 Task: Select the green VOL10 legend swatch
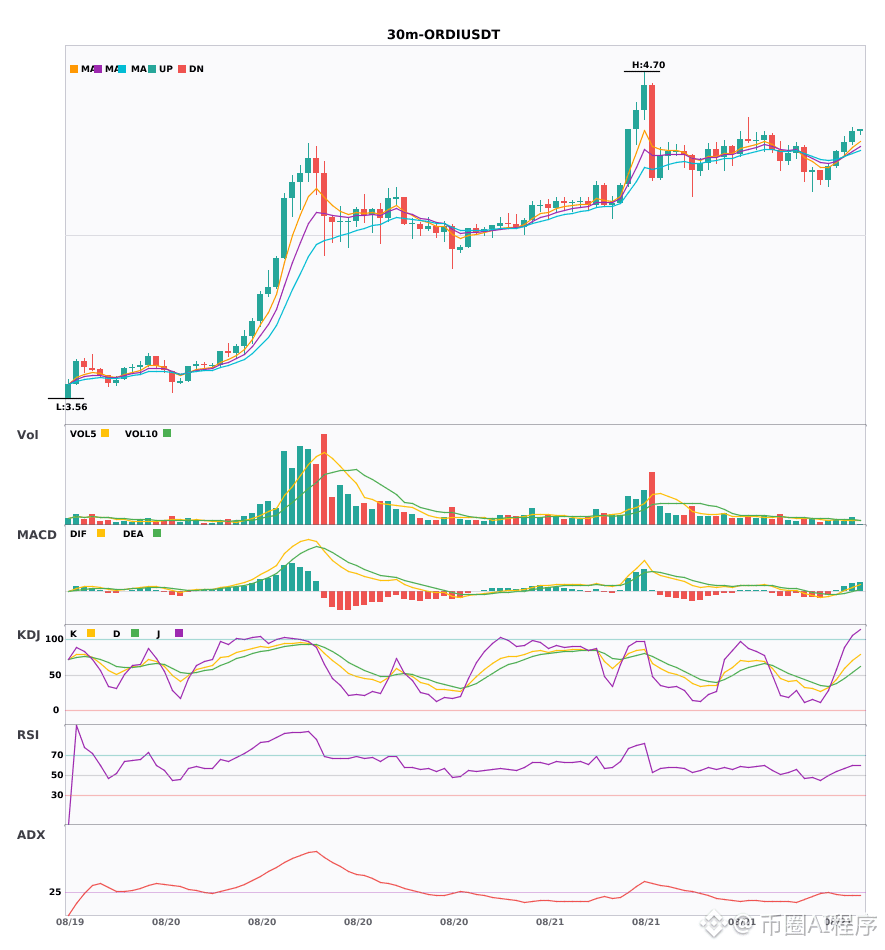[x=167, y=433]
